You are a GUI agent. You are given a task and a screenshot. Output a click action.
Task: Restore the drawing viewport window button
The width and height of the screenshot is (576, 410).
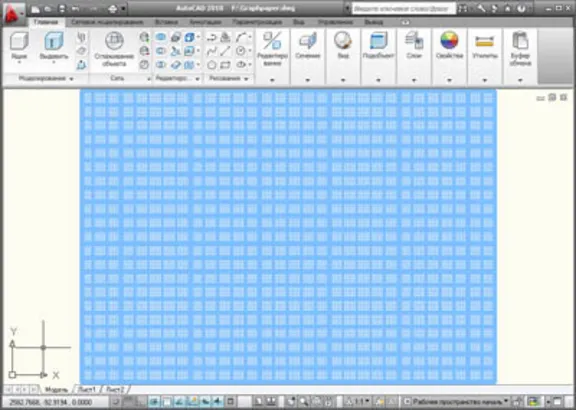coord(552,97)
